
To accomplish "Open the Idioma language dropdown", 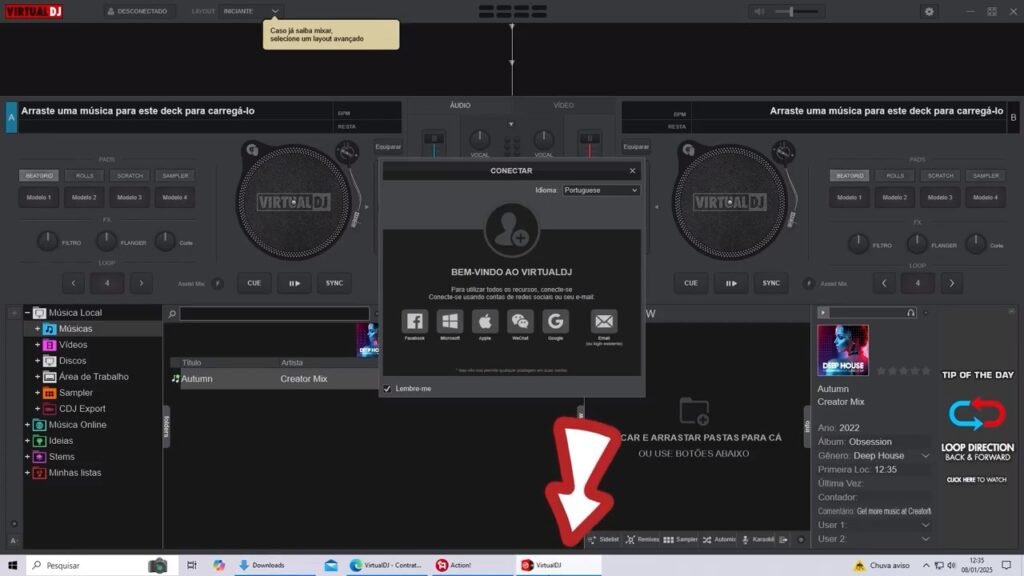I will [600, 190].
